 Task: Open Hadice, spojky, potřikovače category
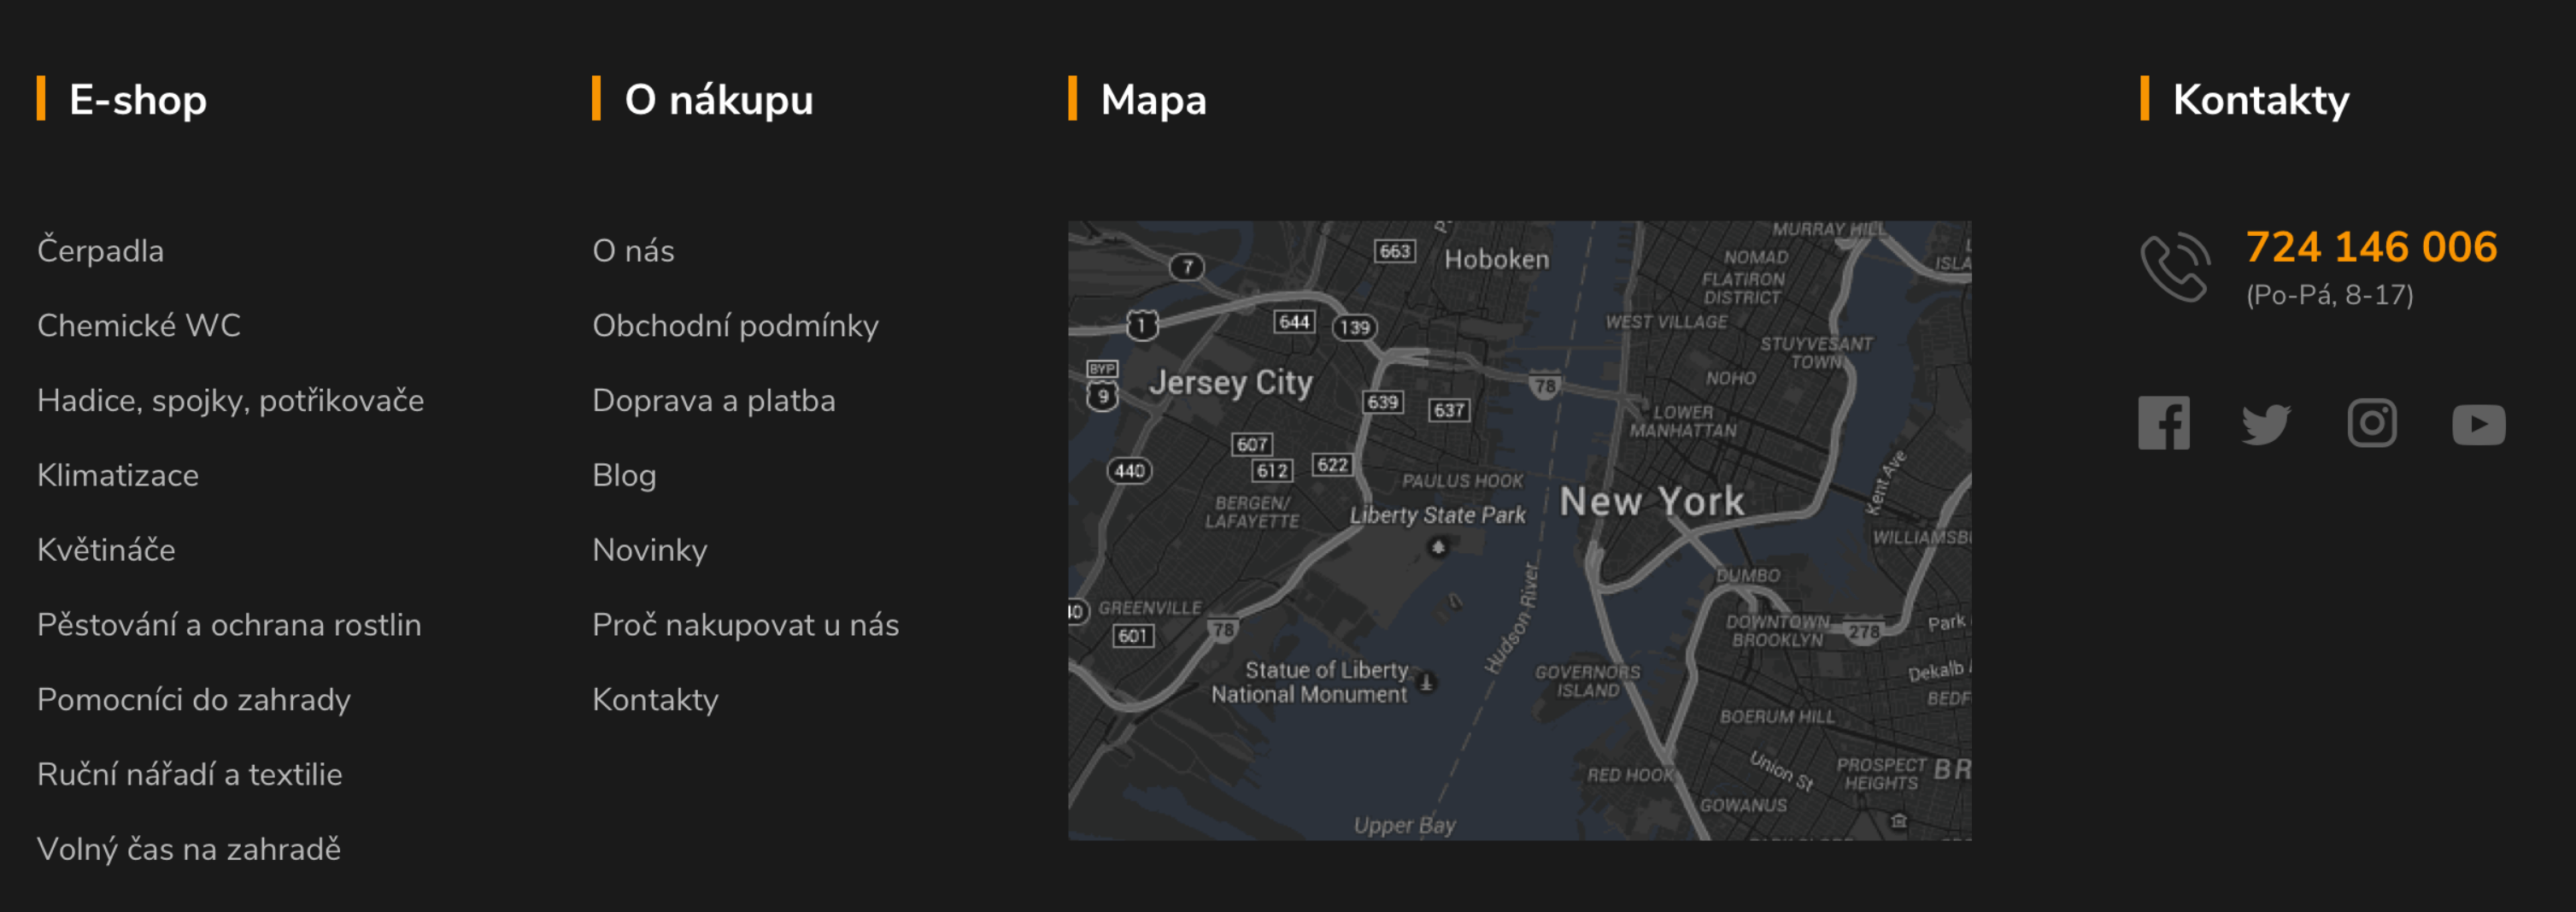(x=230, y=400)
